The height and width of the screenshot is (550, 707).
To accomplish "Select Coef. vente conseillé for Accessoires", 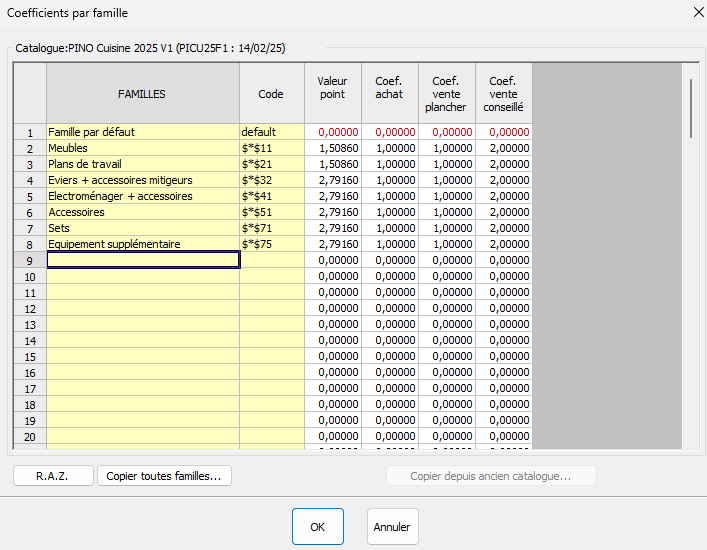I will click(x=504, y=212).
